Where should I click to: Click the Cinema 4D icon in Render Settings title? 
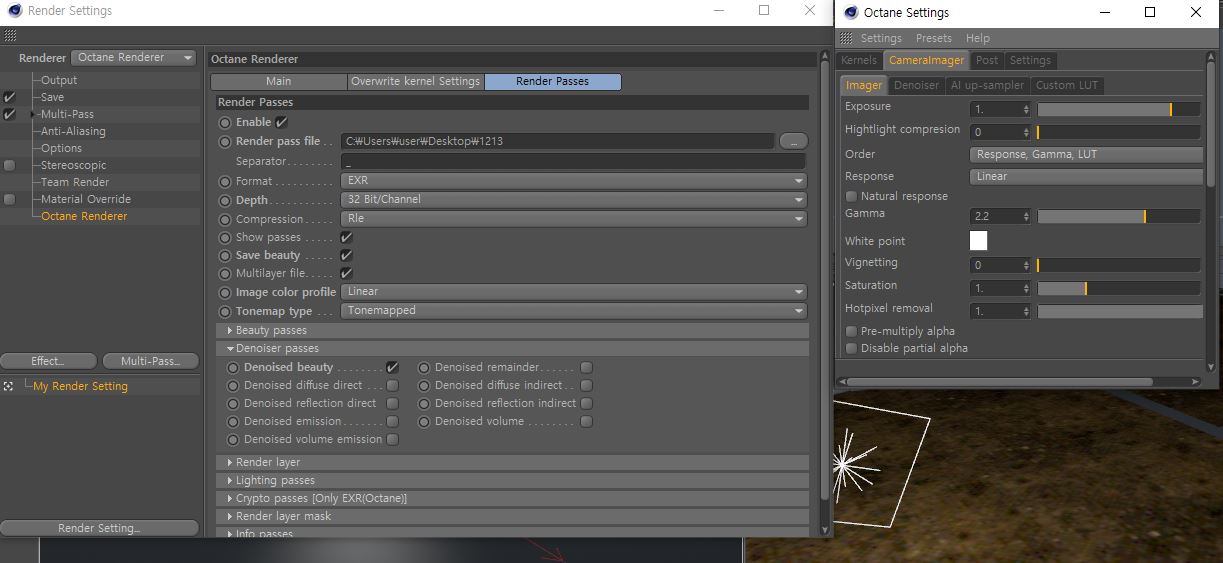14,11
